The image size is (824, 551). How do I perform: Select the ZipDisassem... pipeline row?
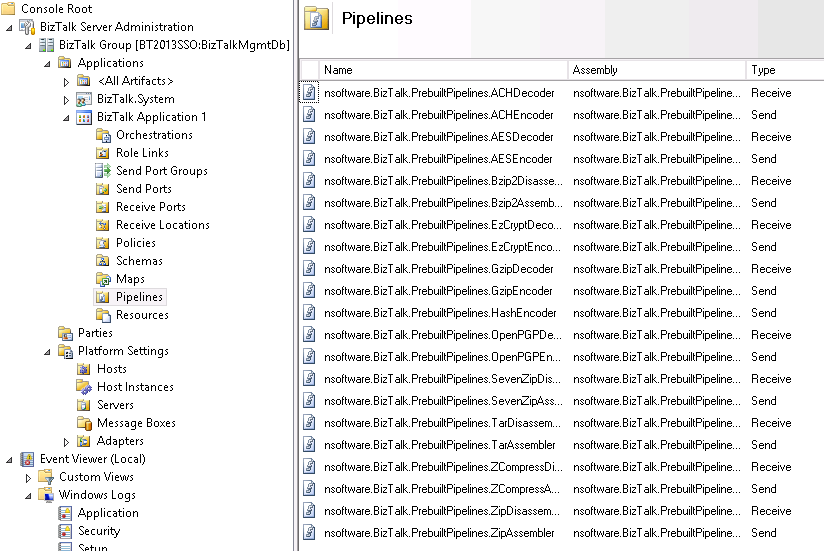click(x=561, y=511)
